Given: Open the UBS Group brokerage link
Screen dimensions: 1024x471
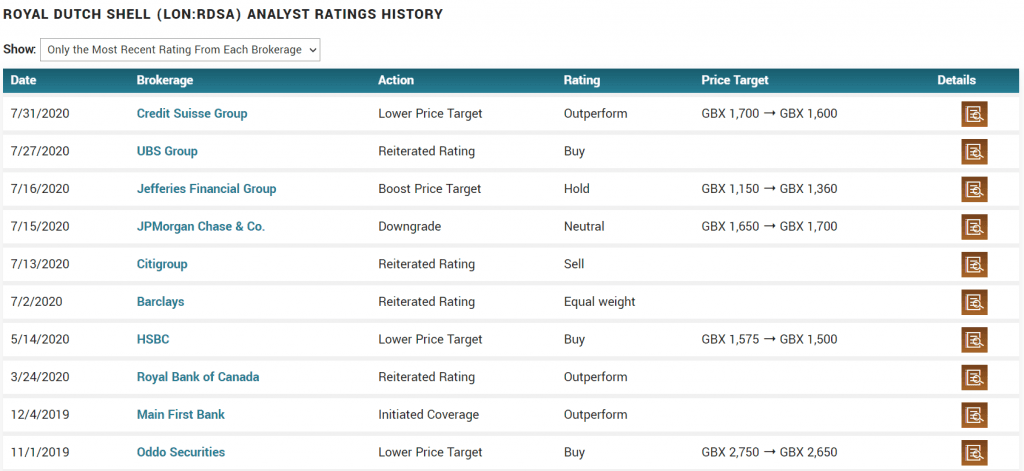Looking at the screenshot, I should pyautogui.click(x=167, y=152).
